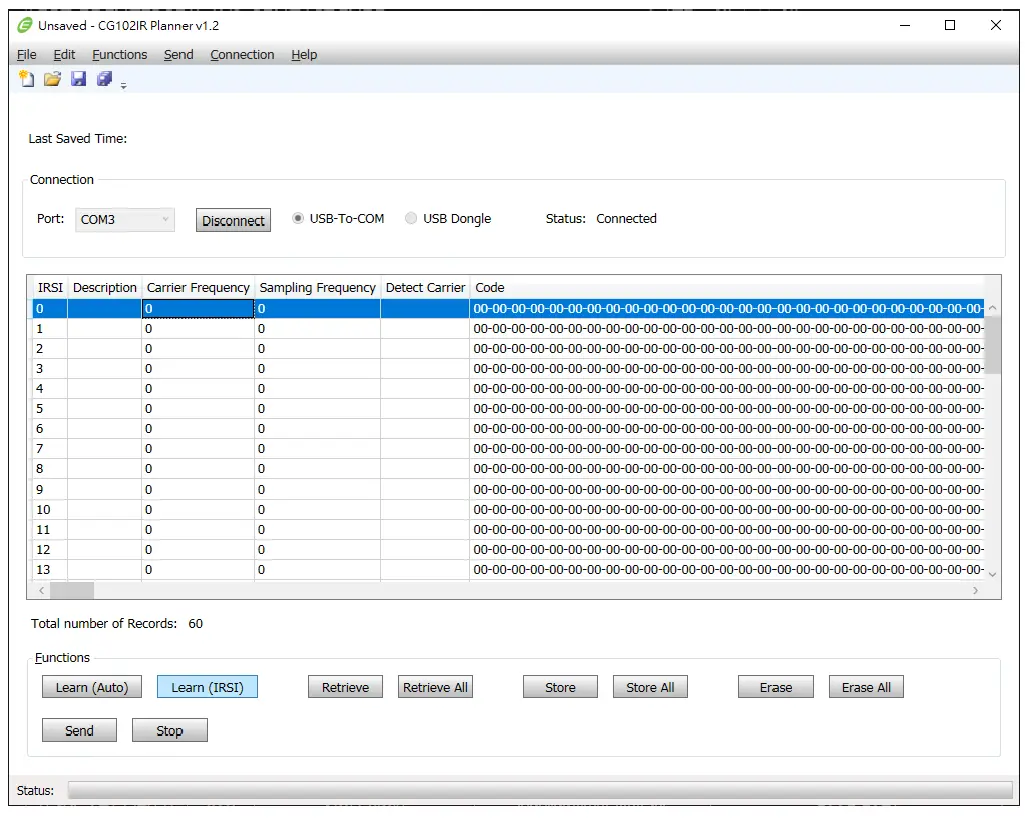The width and height of the screenshot is (1025, 818).
Task: Open the Connection menu
Action: pyautogui.click(x=242, y=55)
